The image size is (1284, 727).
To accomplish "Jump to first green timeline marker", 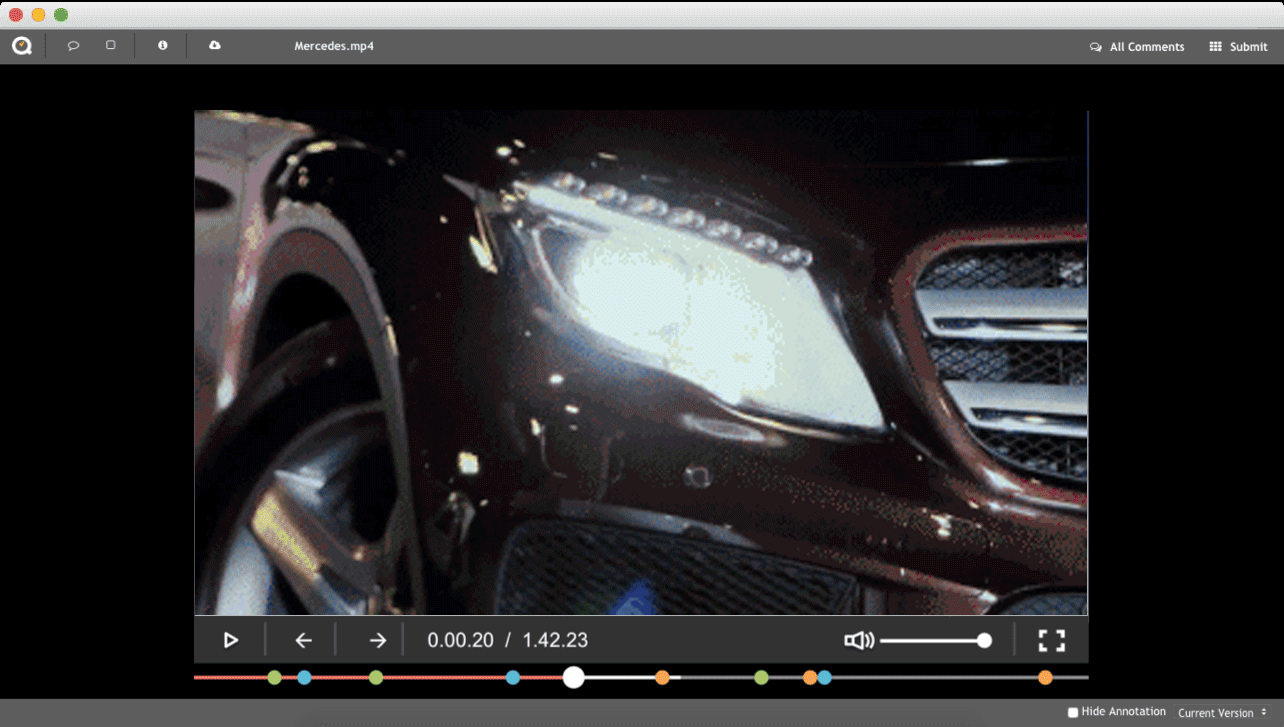I will tap(274, 677).
